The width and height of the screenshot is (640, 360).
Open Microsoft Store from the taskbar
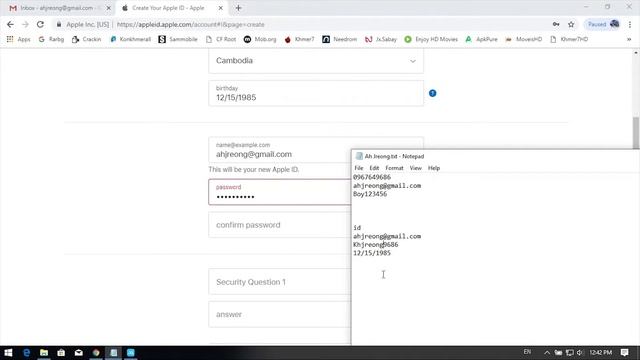pyautogui.click(x=61, y=353)
